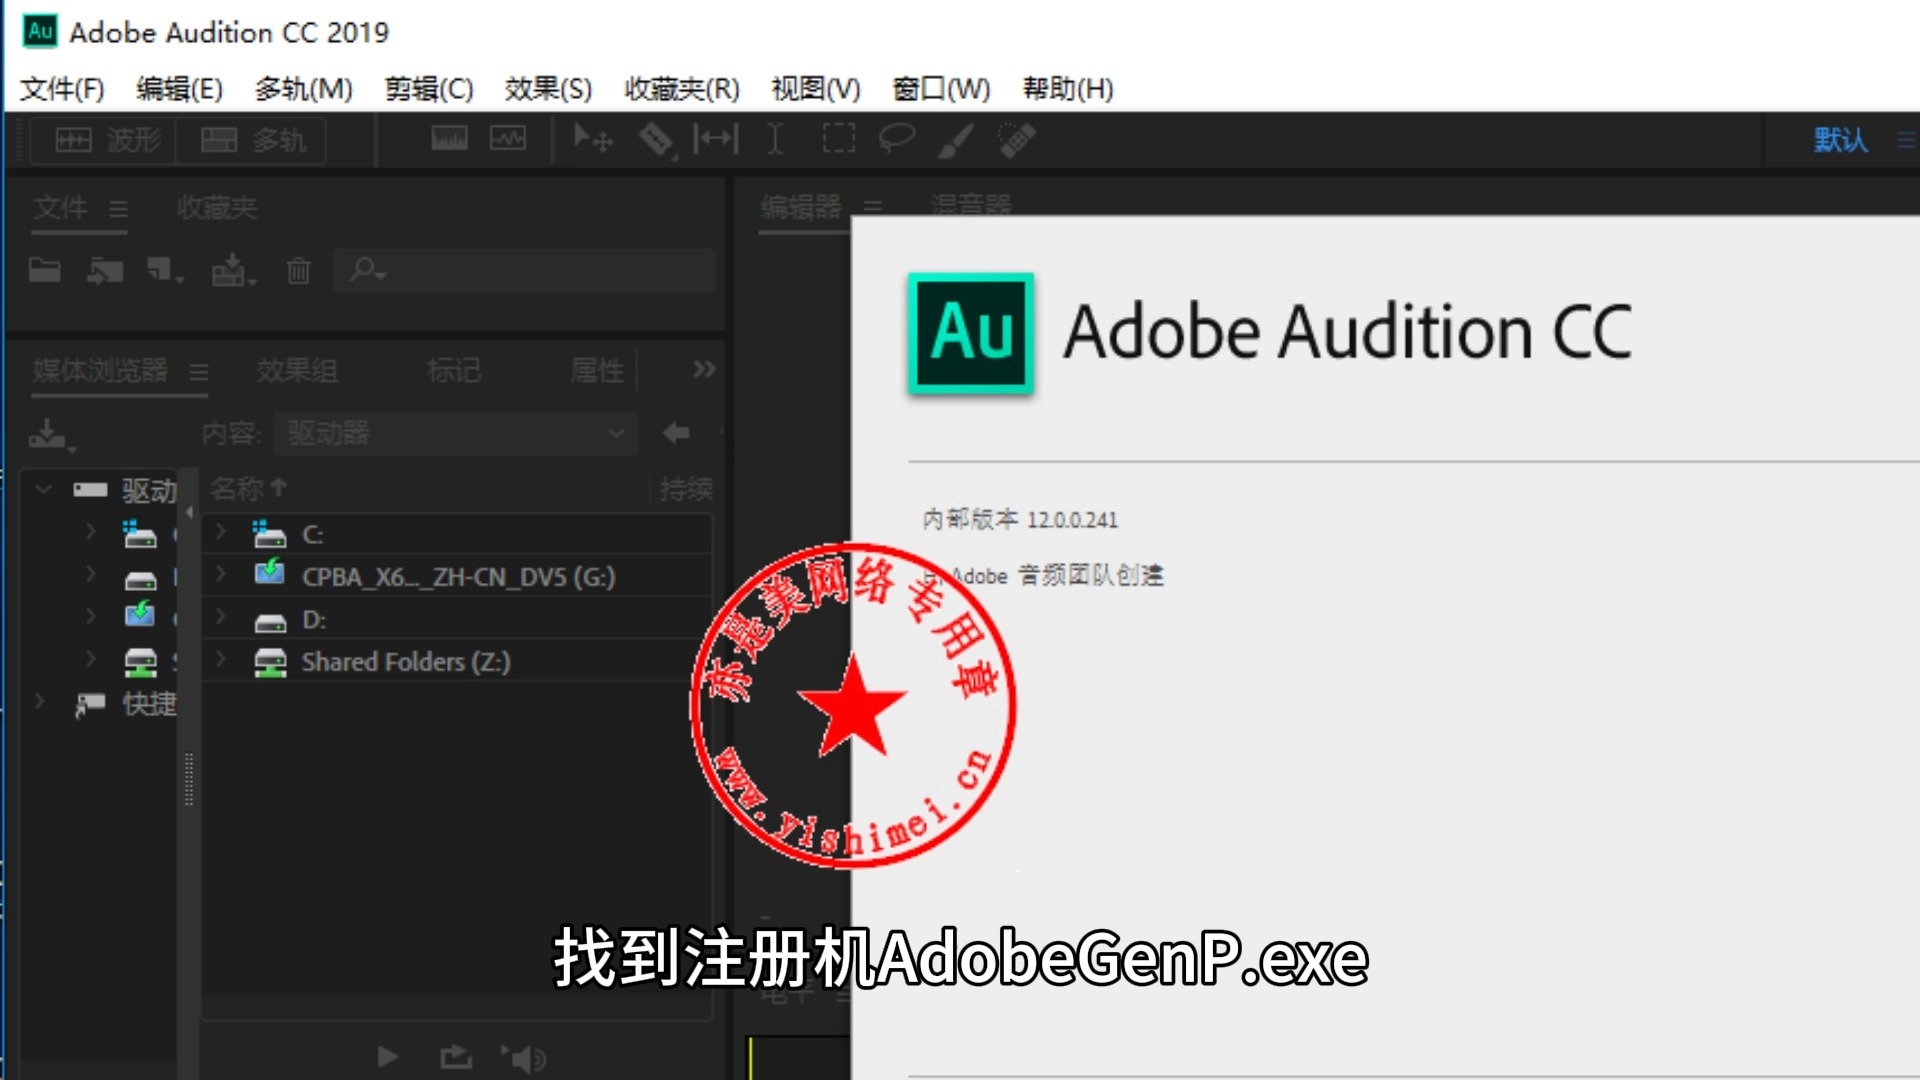
Task: Switch to the 属性 tab
Action: pos(597,371)
